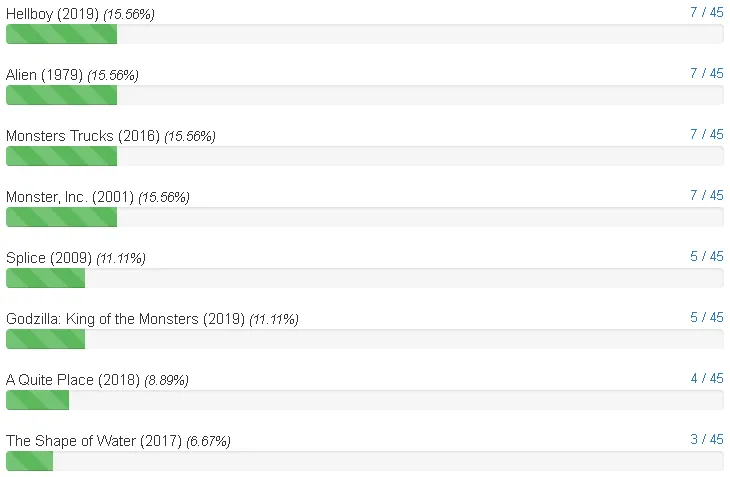The height and width of the screenshot is (477, 730).
Task: Open the 3 / 45 voters link
Action: click(x=707, y=439)
